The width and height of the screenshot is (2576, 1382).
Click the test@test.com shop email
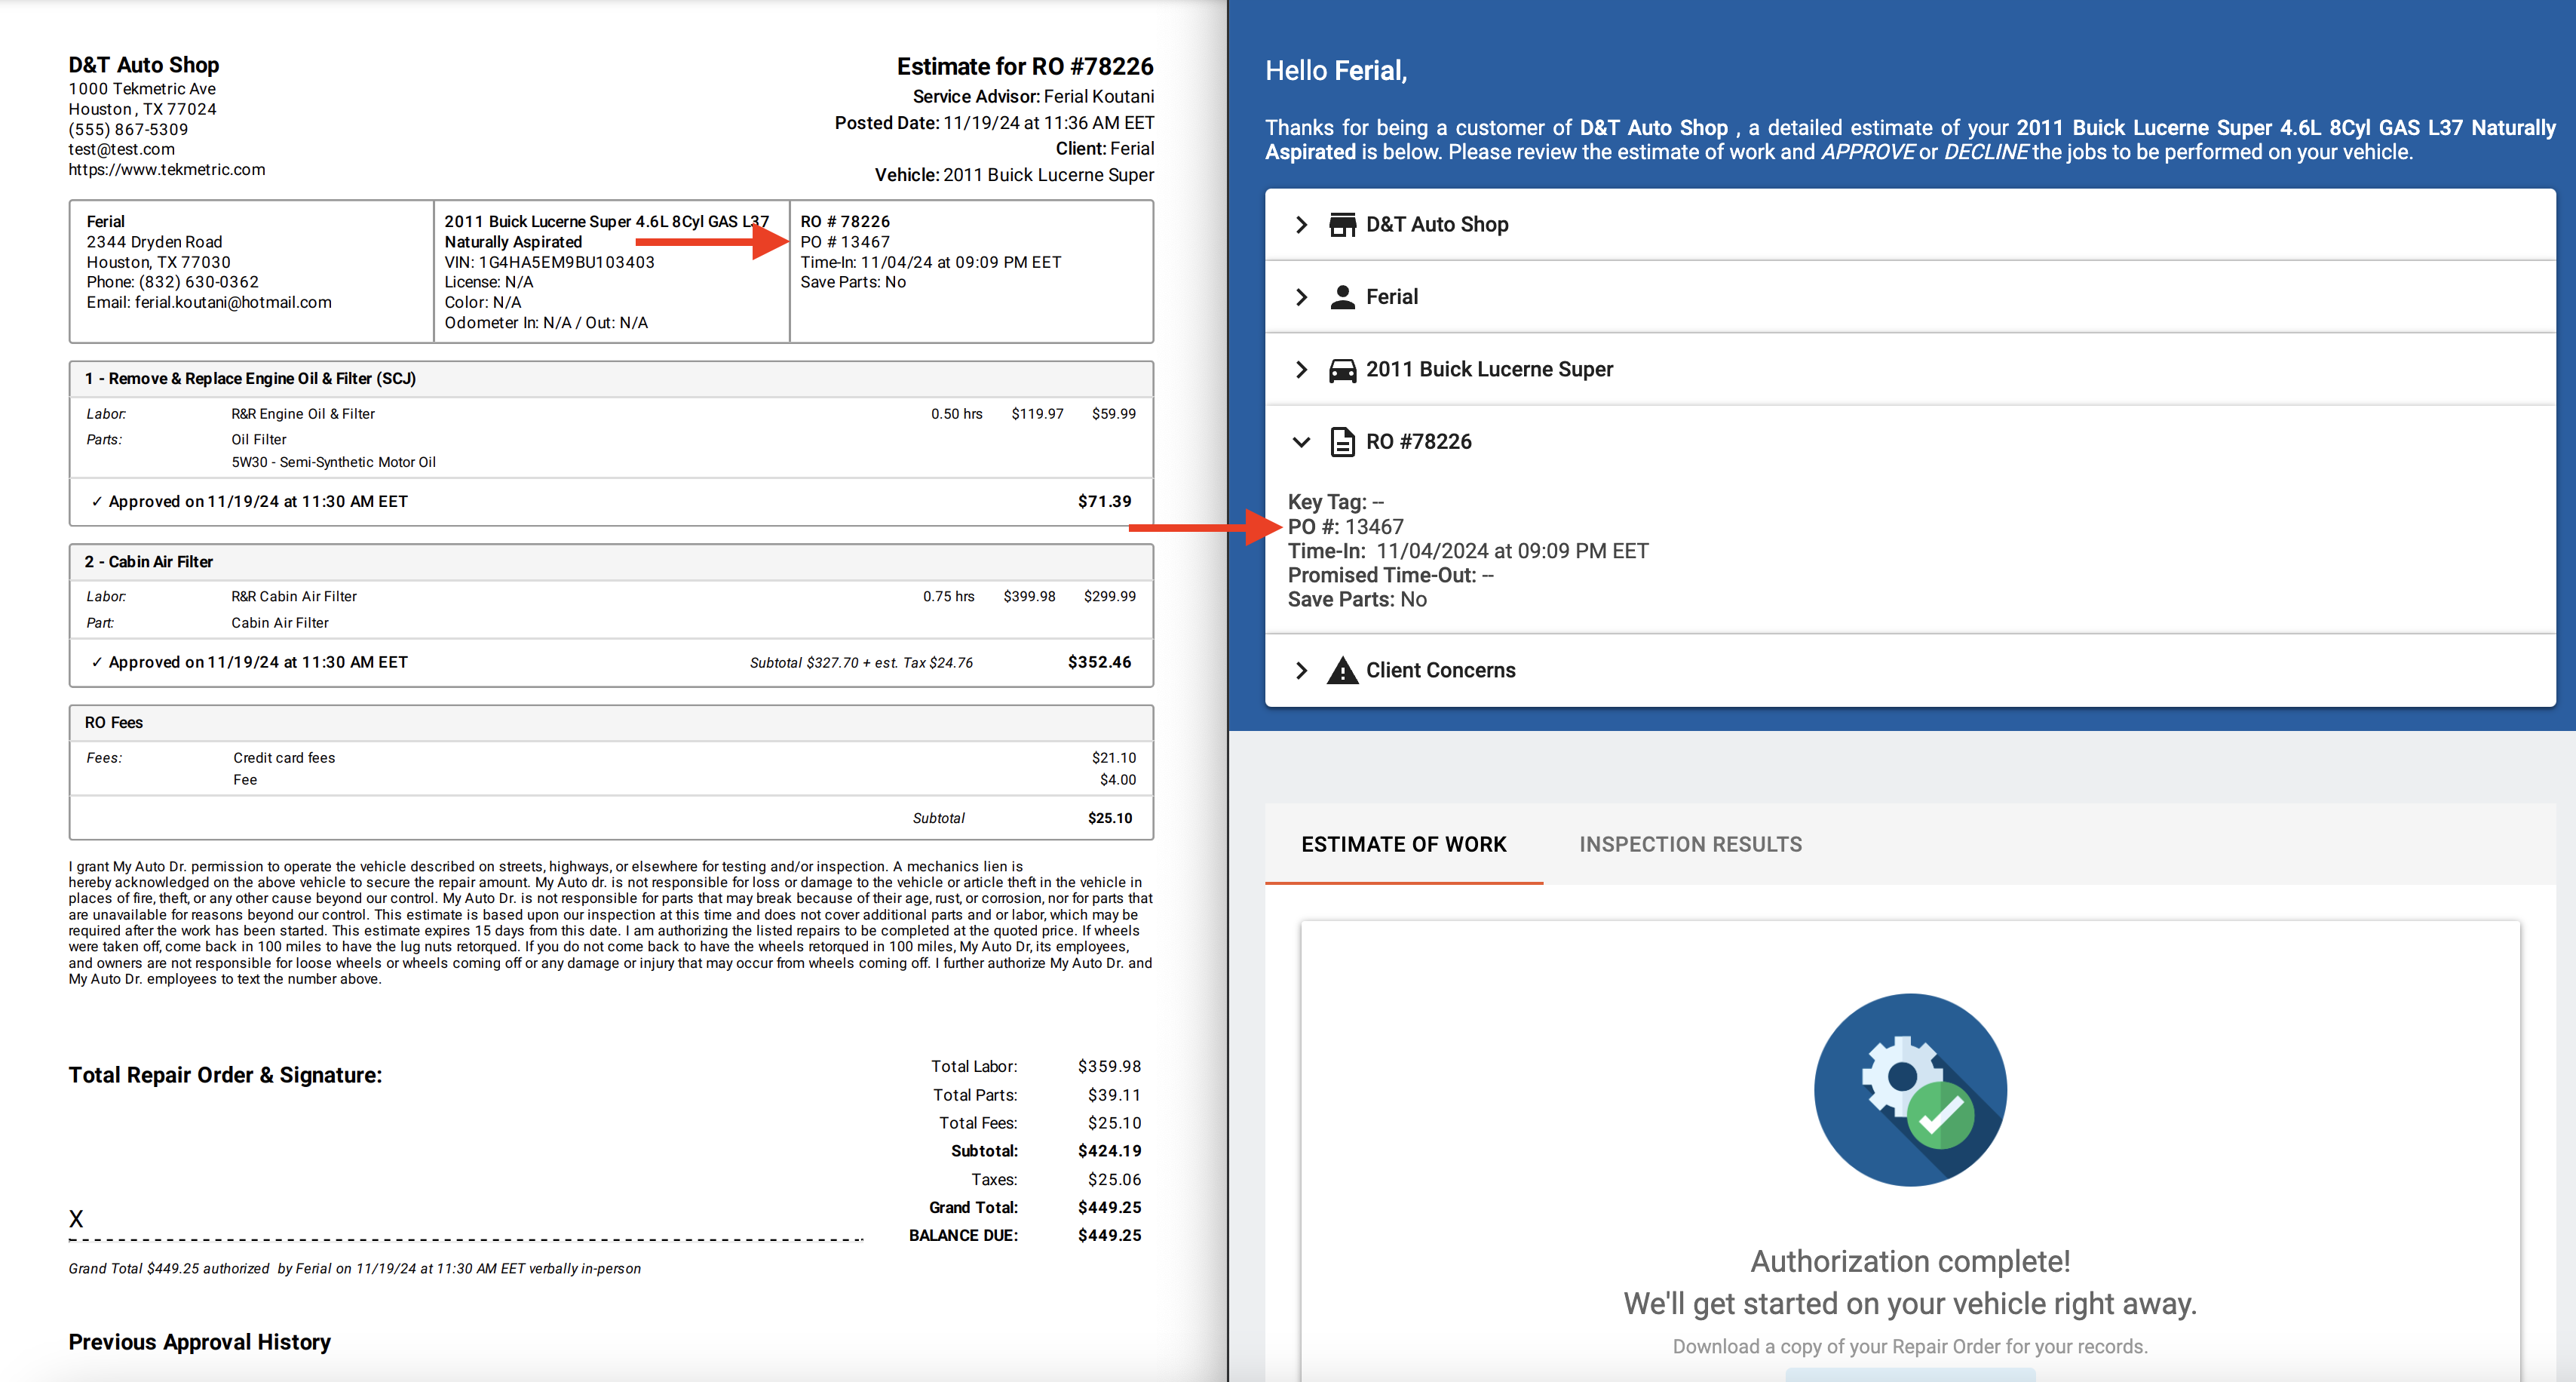coord(121,150)
